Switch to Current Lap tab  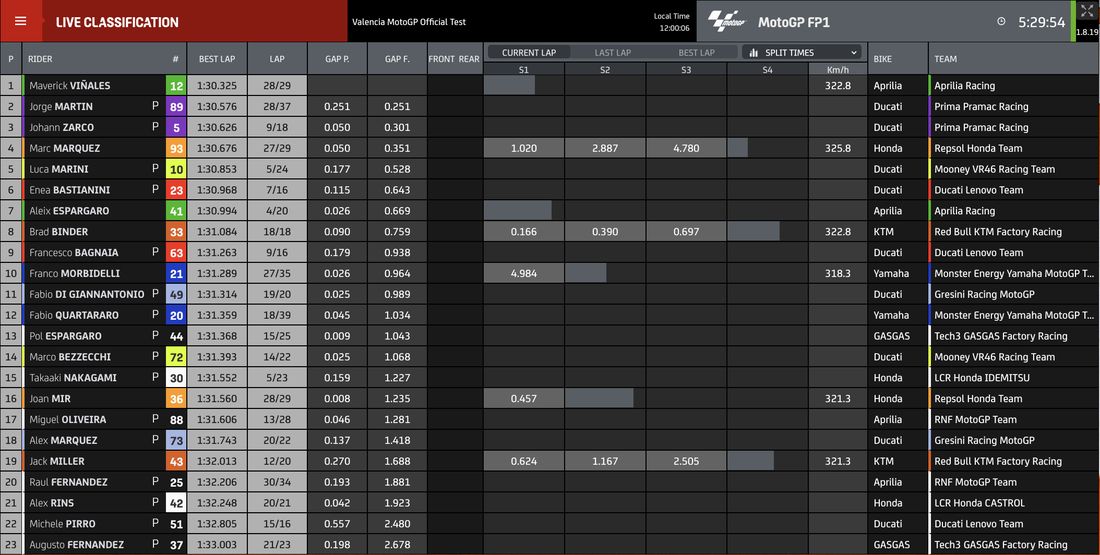tap(529, 53)
